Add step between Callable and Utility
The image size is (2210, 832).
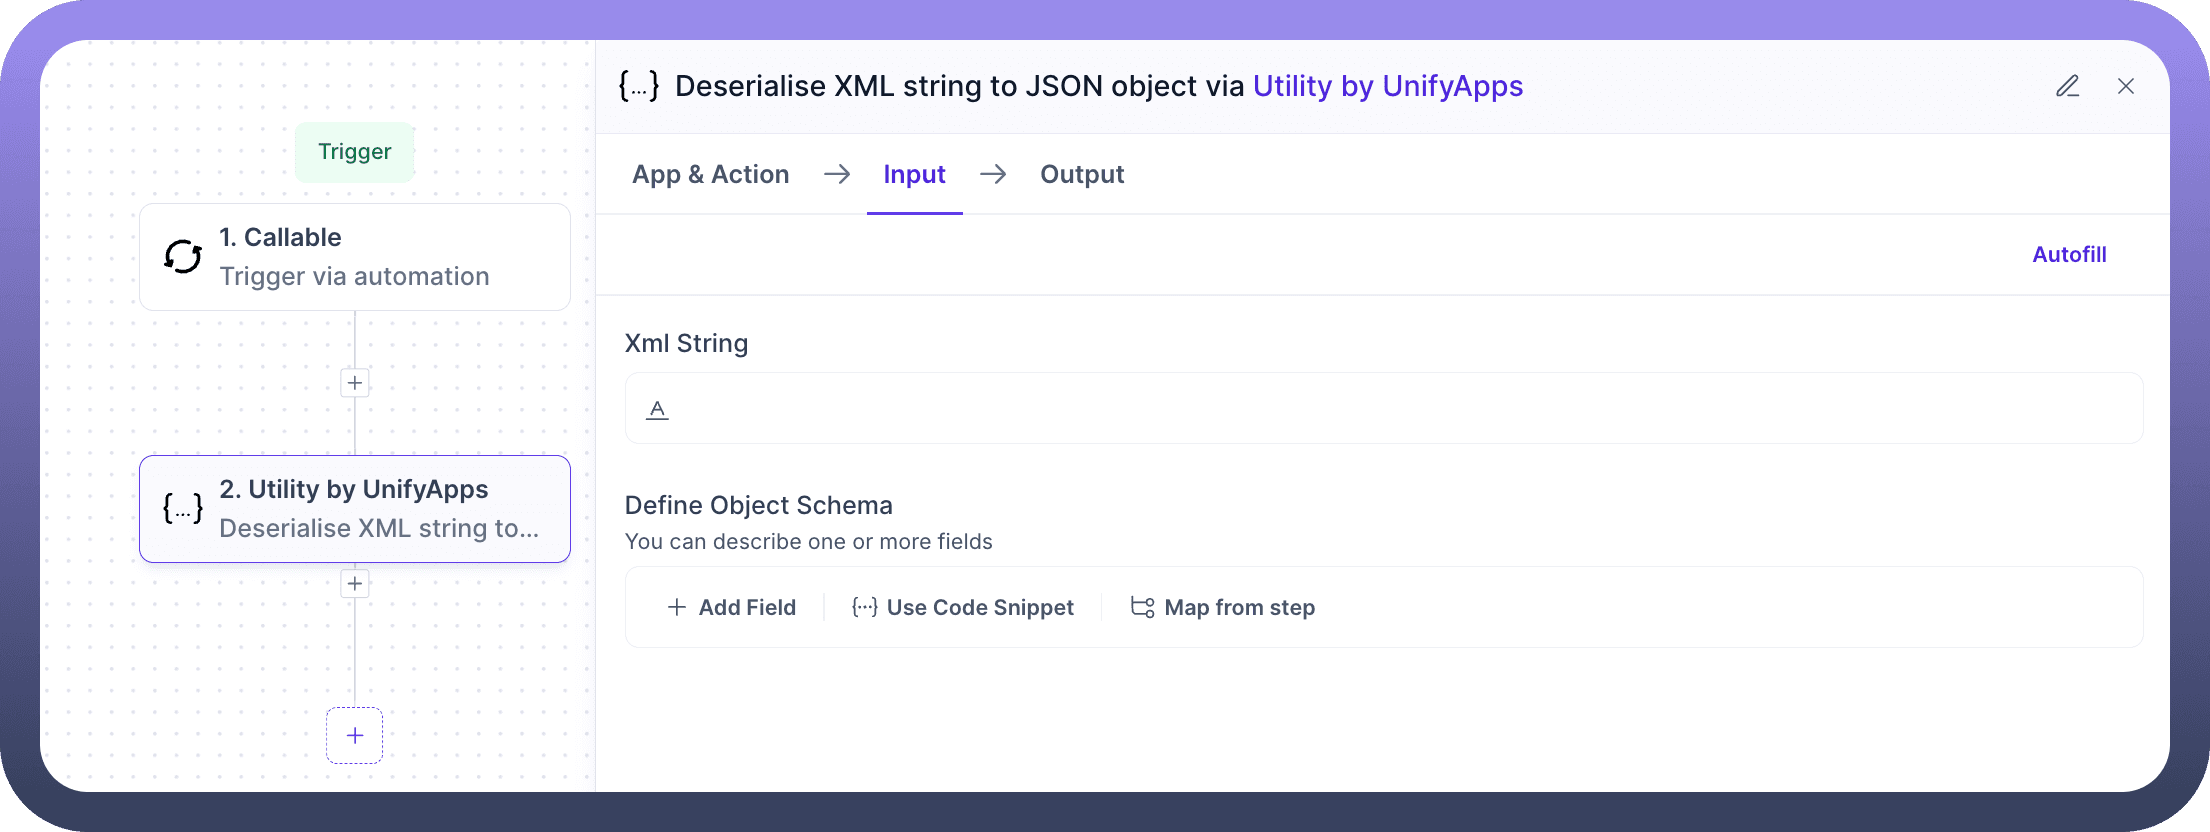(355, 383)
